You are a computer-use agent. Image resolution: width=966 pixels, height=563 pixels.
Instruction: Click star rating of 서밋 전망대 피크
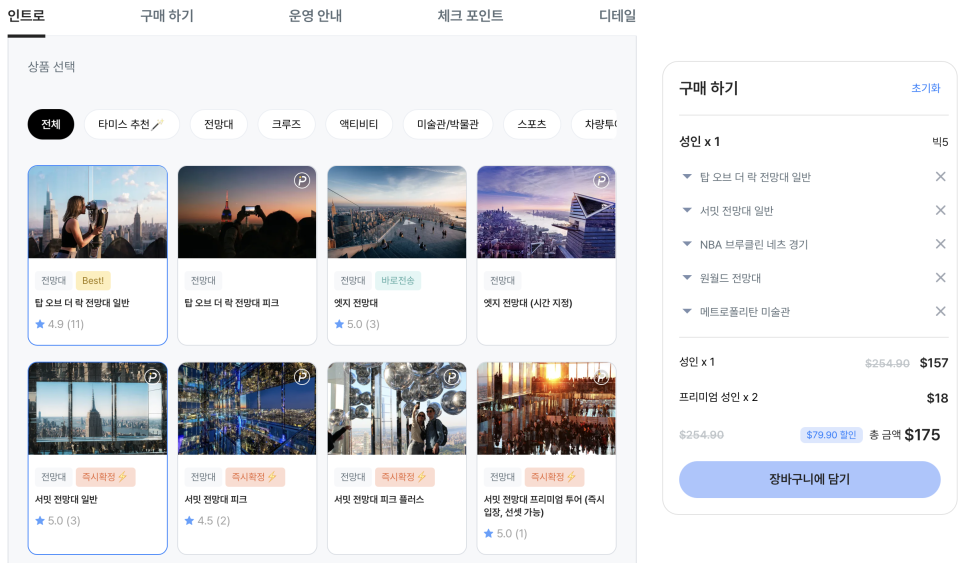coord(207,520)
